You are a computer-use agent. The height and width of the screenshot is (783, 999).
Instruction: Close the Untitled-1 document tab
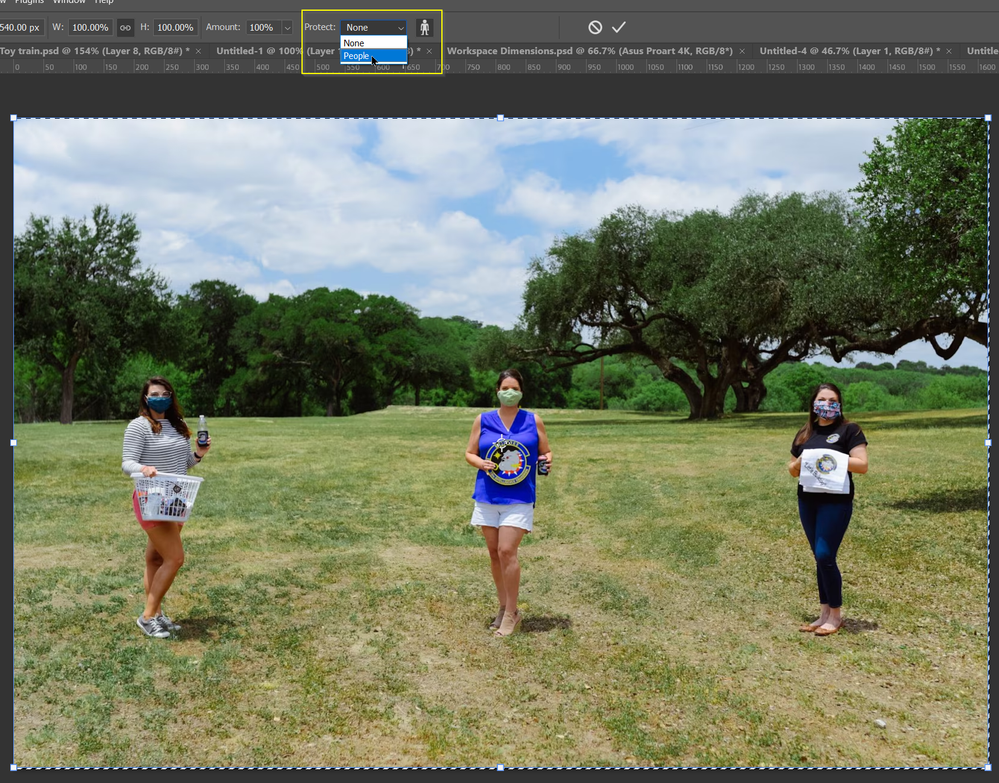tap(429, 51)
